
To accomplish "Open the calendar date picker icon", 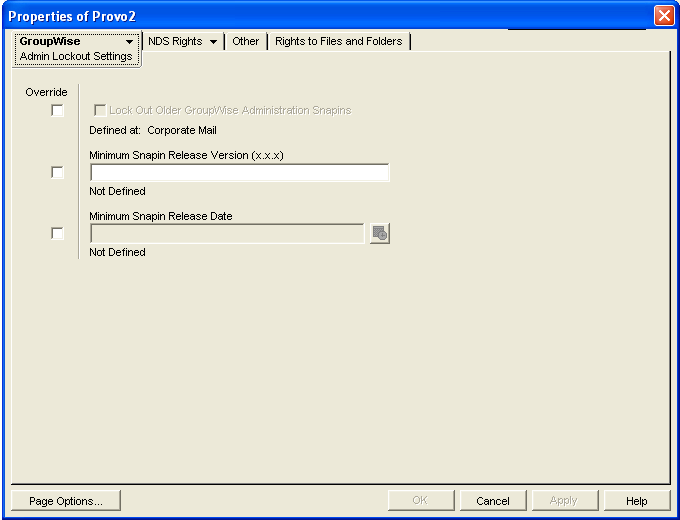I will (x=379, y=234).
